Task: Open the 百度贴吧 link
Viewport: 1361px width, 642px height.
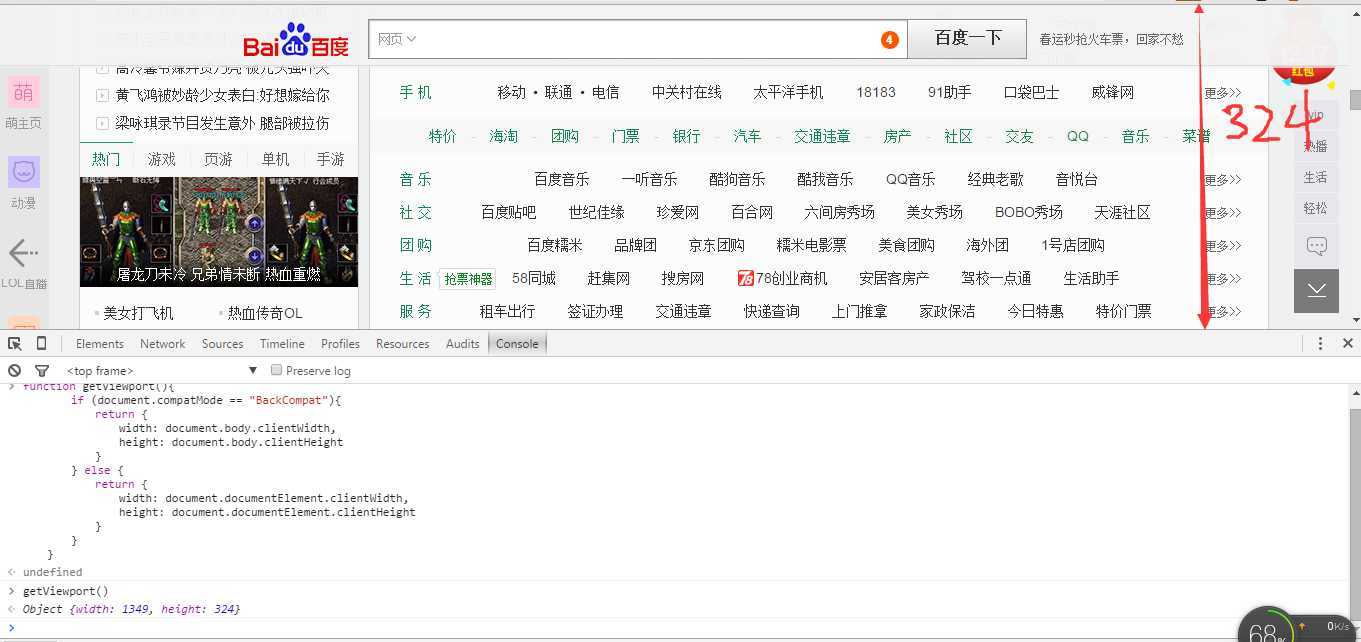Action: 509,212
